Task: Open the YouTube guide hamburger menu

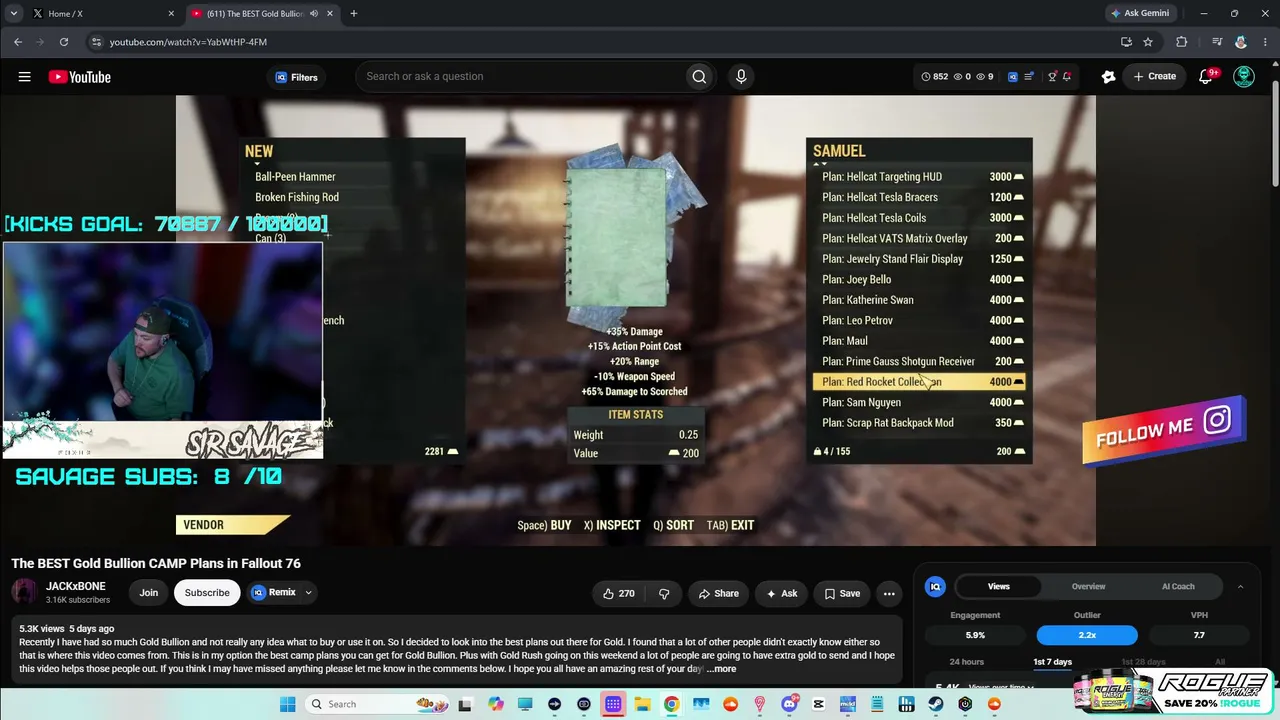Action: [24, 77]
